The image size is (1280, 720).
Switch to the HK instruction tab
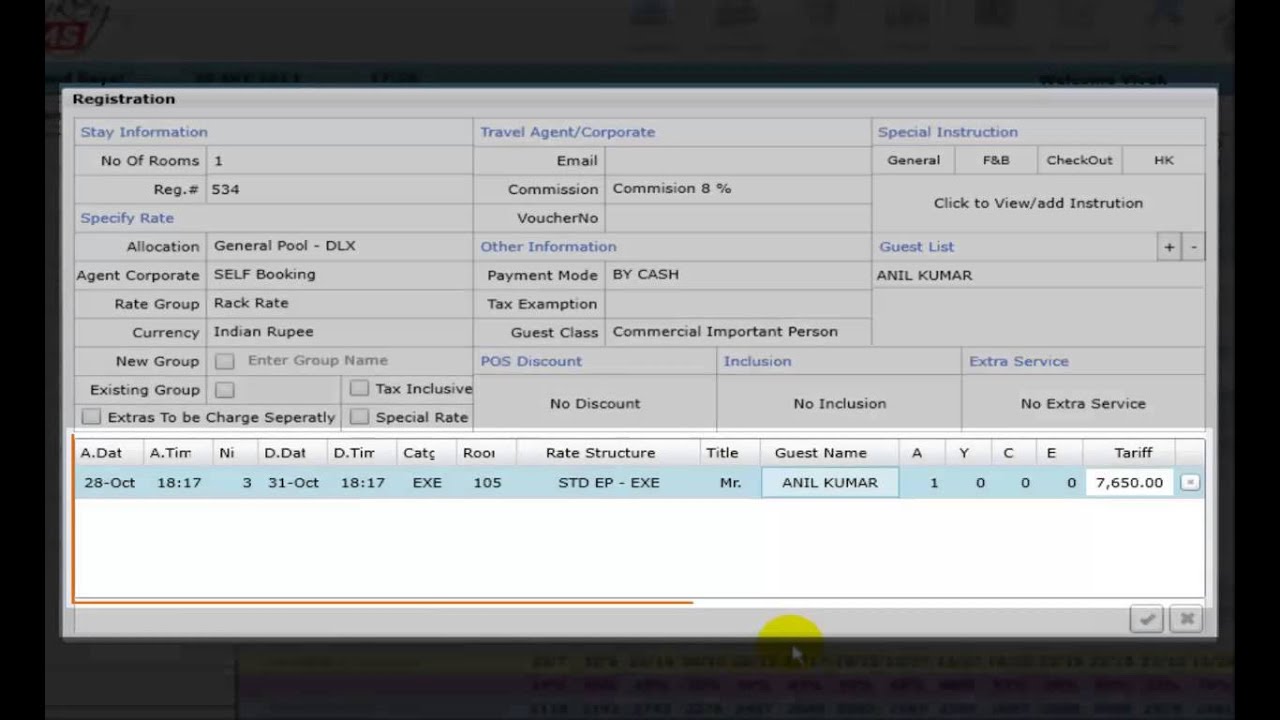pyautogui.click(x=1163, y=160)
